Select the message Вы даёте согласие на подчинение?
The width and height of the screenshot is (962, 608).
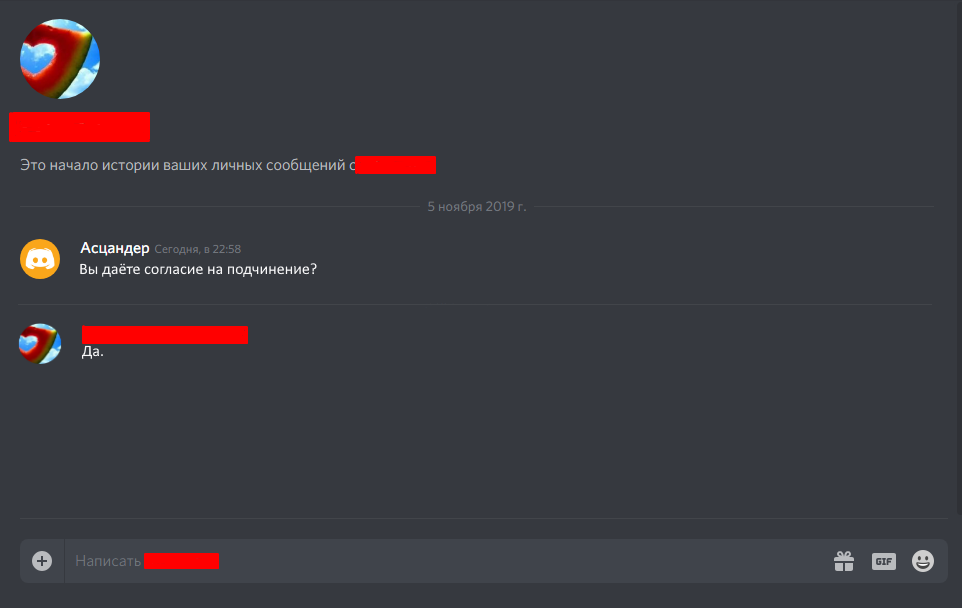point(198,269)
